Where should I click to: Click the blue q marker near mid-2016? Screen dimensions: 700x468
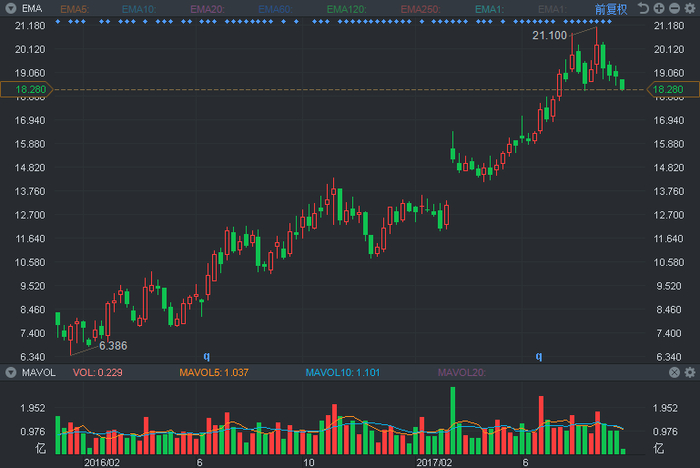207,356
